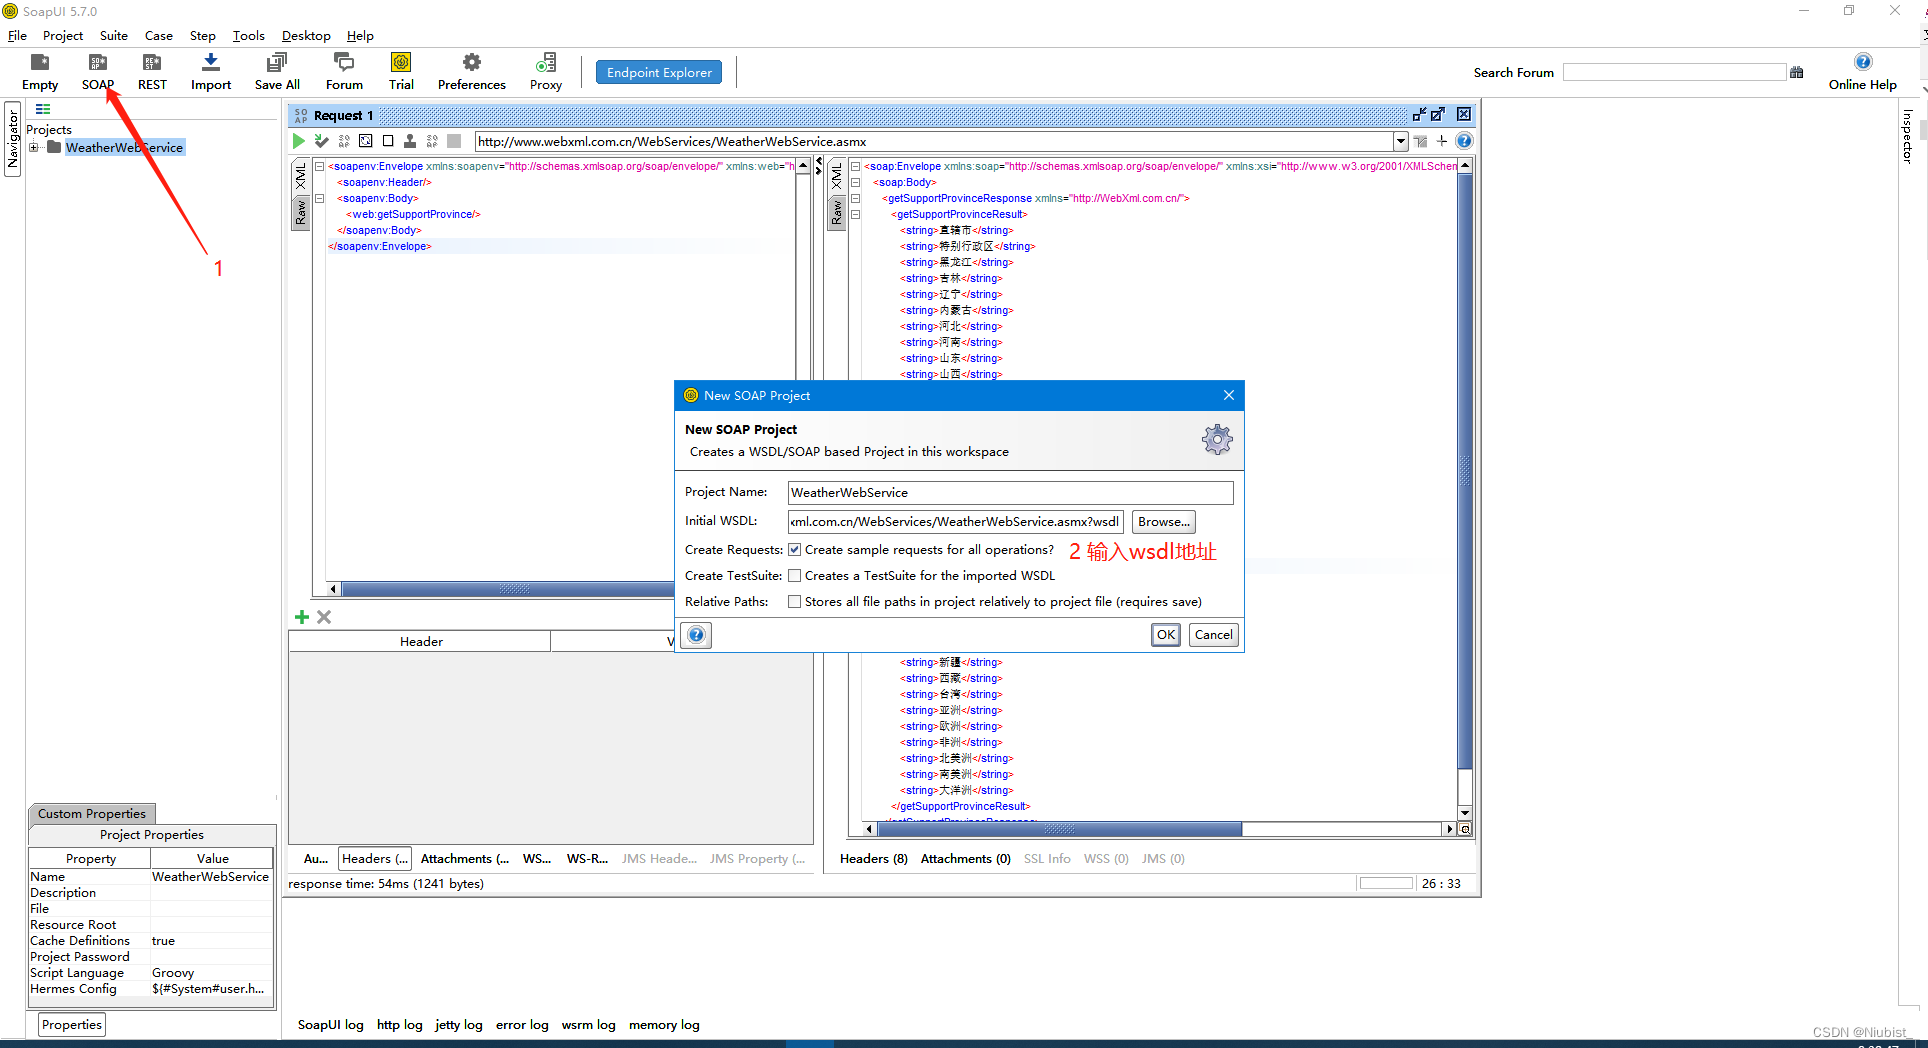Screen dimensions: 1928x1048
Task: Open dialog help via question mark icon
Action: 696,634
